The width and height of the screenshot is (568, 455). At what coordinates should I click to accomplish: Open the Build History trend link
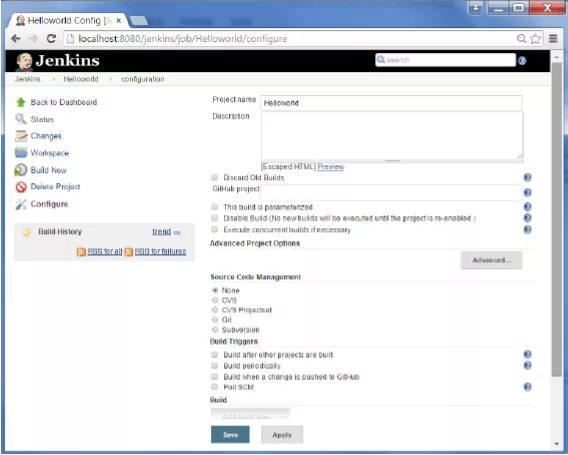tap(162, 232)
